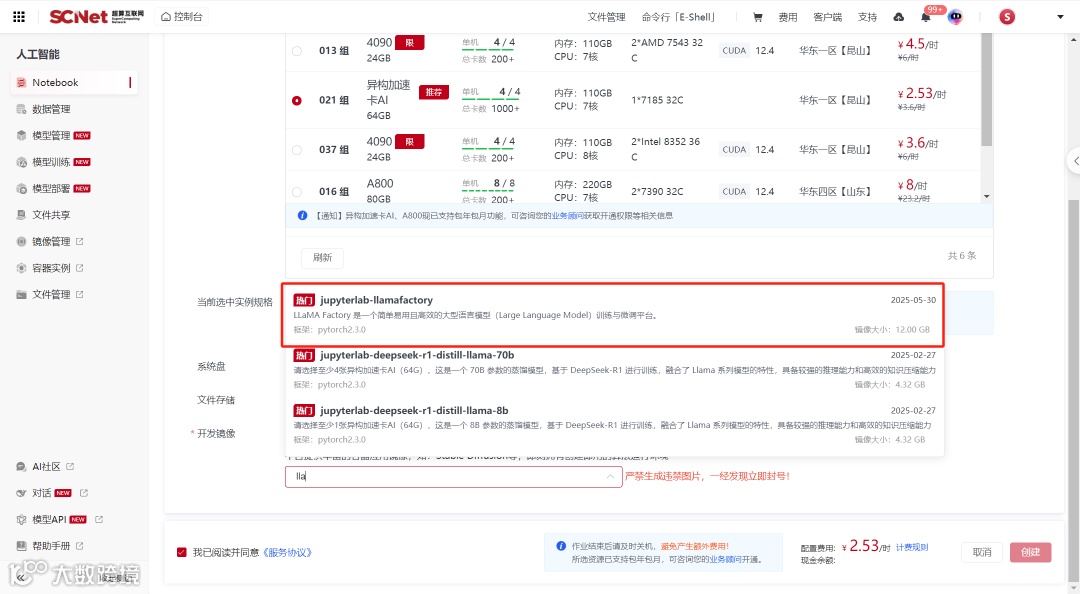Expand the account dropdown arrow

point(1060,17)
